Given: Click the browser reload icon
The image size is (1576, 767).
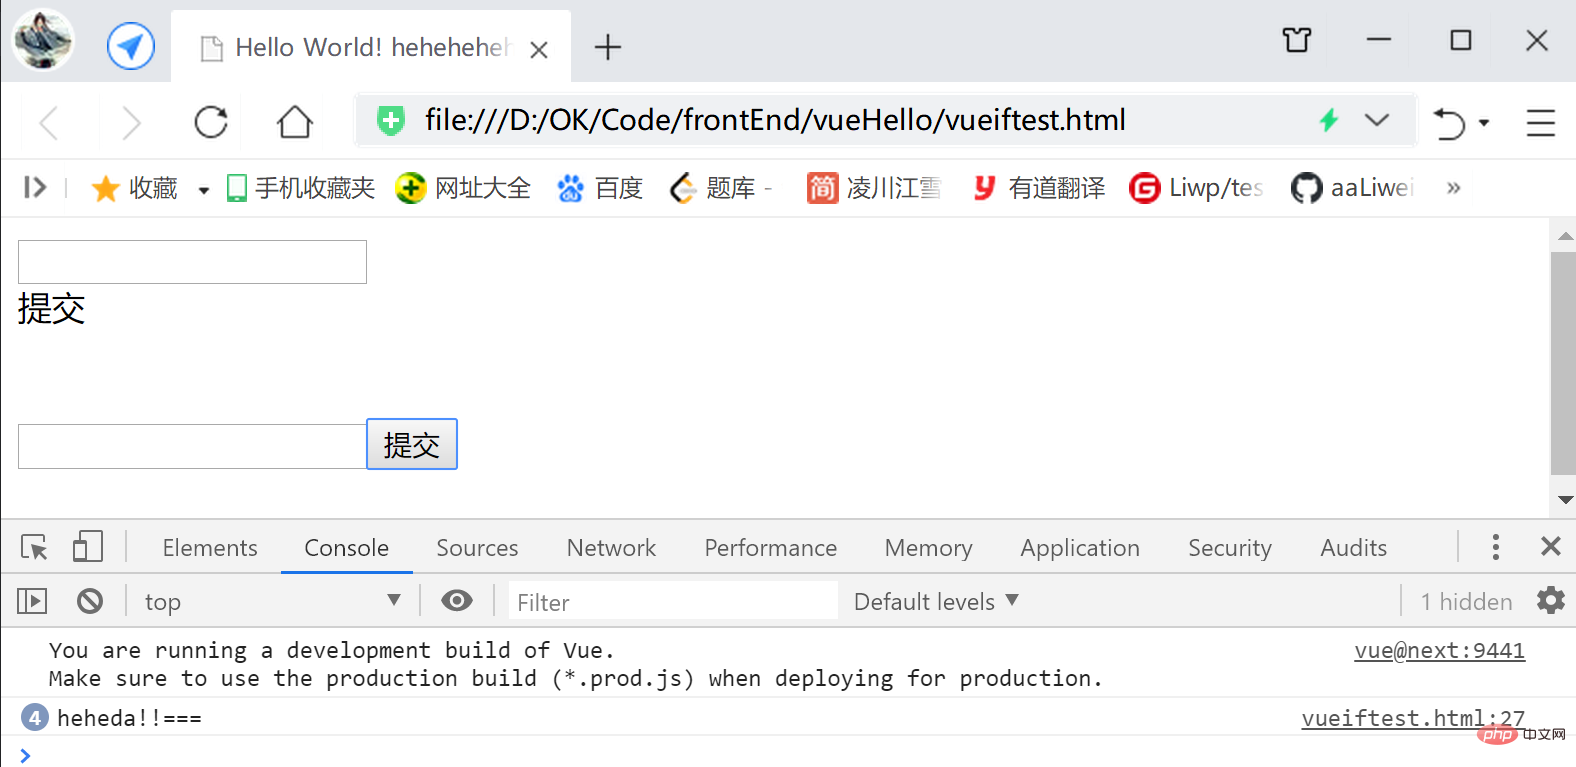Looking at the screenshot, I should pos(211,122).
